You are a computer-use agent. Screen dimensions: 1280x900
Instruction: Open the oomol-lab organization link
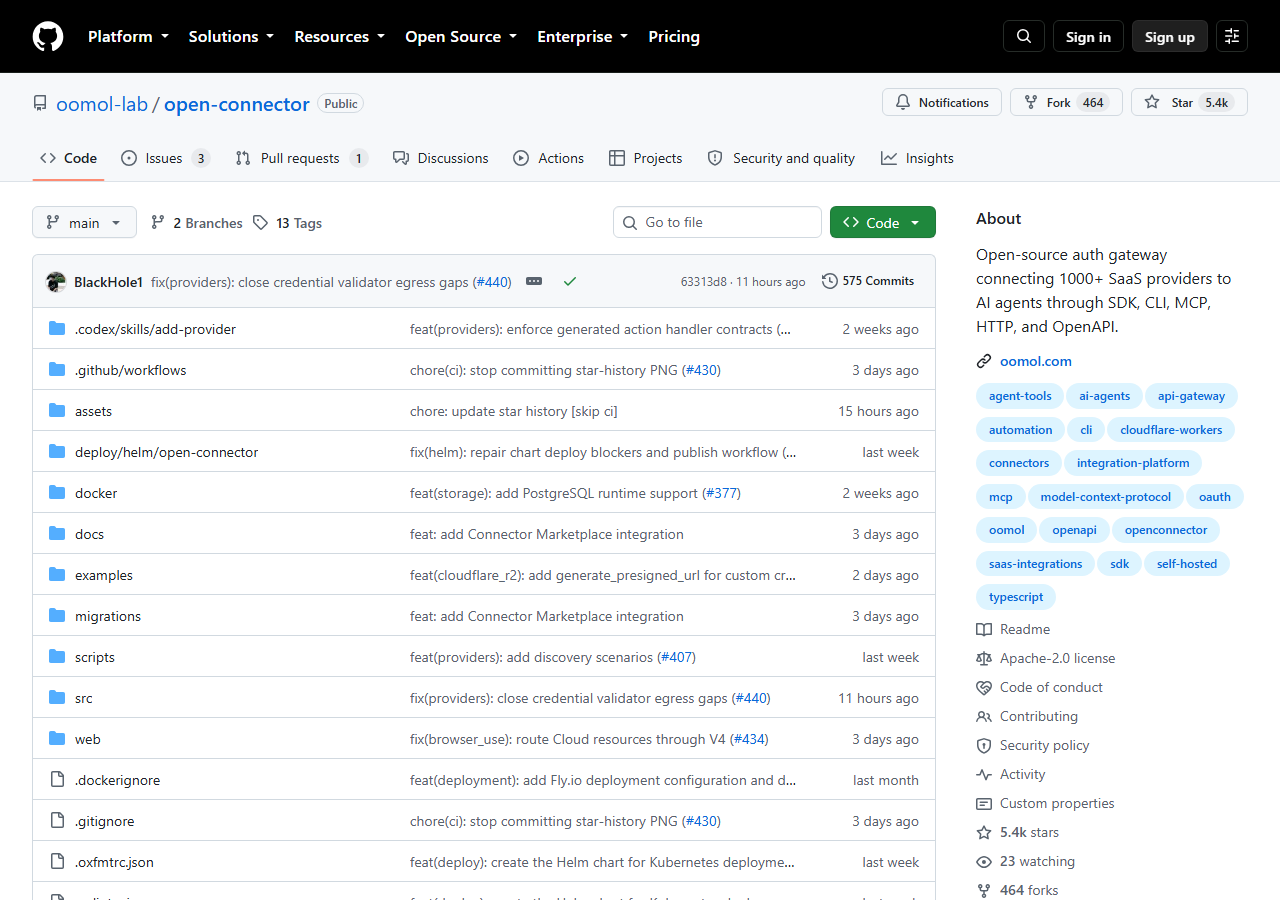coord(102,104)
